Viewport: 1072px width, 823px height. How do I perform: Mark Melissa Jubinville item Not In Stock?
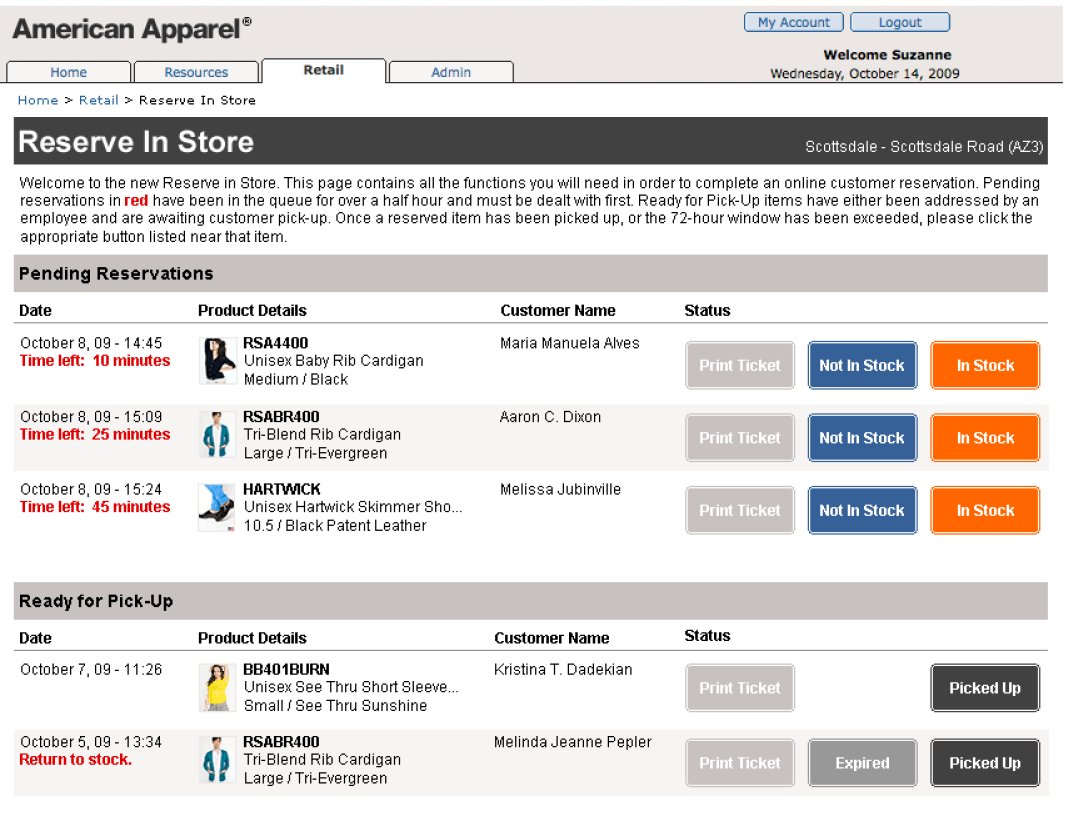[x=862, y=511]
